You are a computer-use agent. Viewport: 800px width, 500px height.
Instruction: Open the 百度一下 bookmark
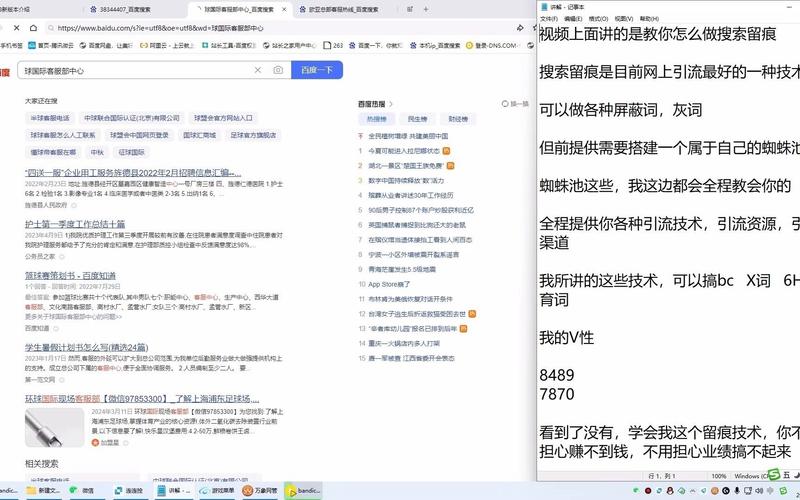(376, 45)
